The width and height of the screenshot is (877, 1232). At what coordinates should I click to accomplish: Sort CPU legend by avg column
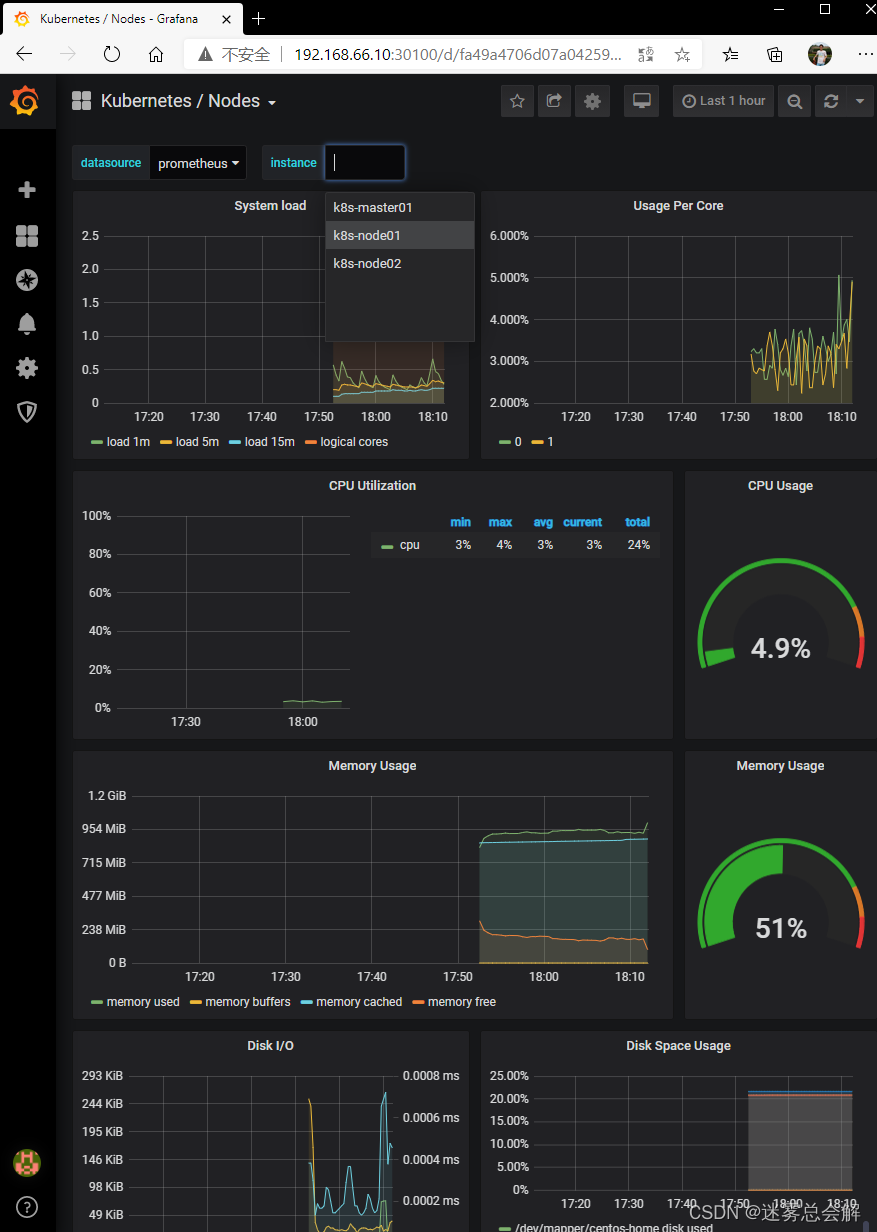click(543, 522)
